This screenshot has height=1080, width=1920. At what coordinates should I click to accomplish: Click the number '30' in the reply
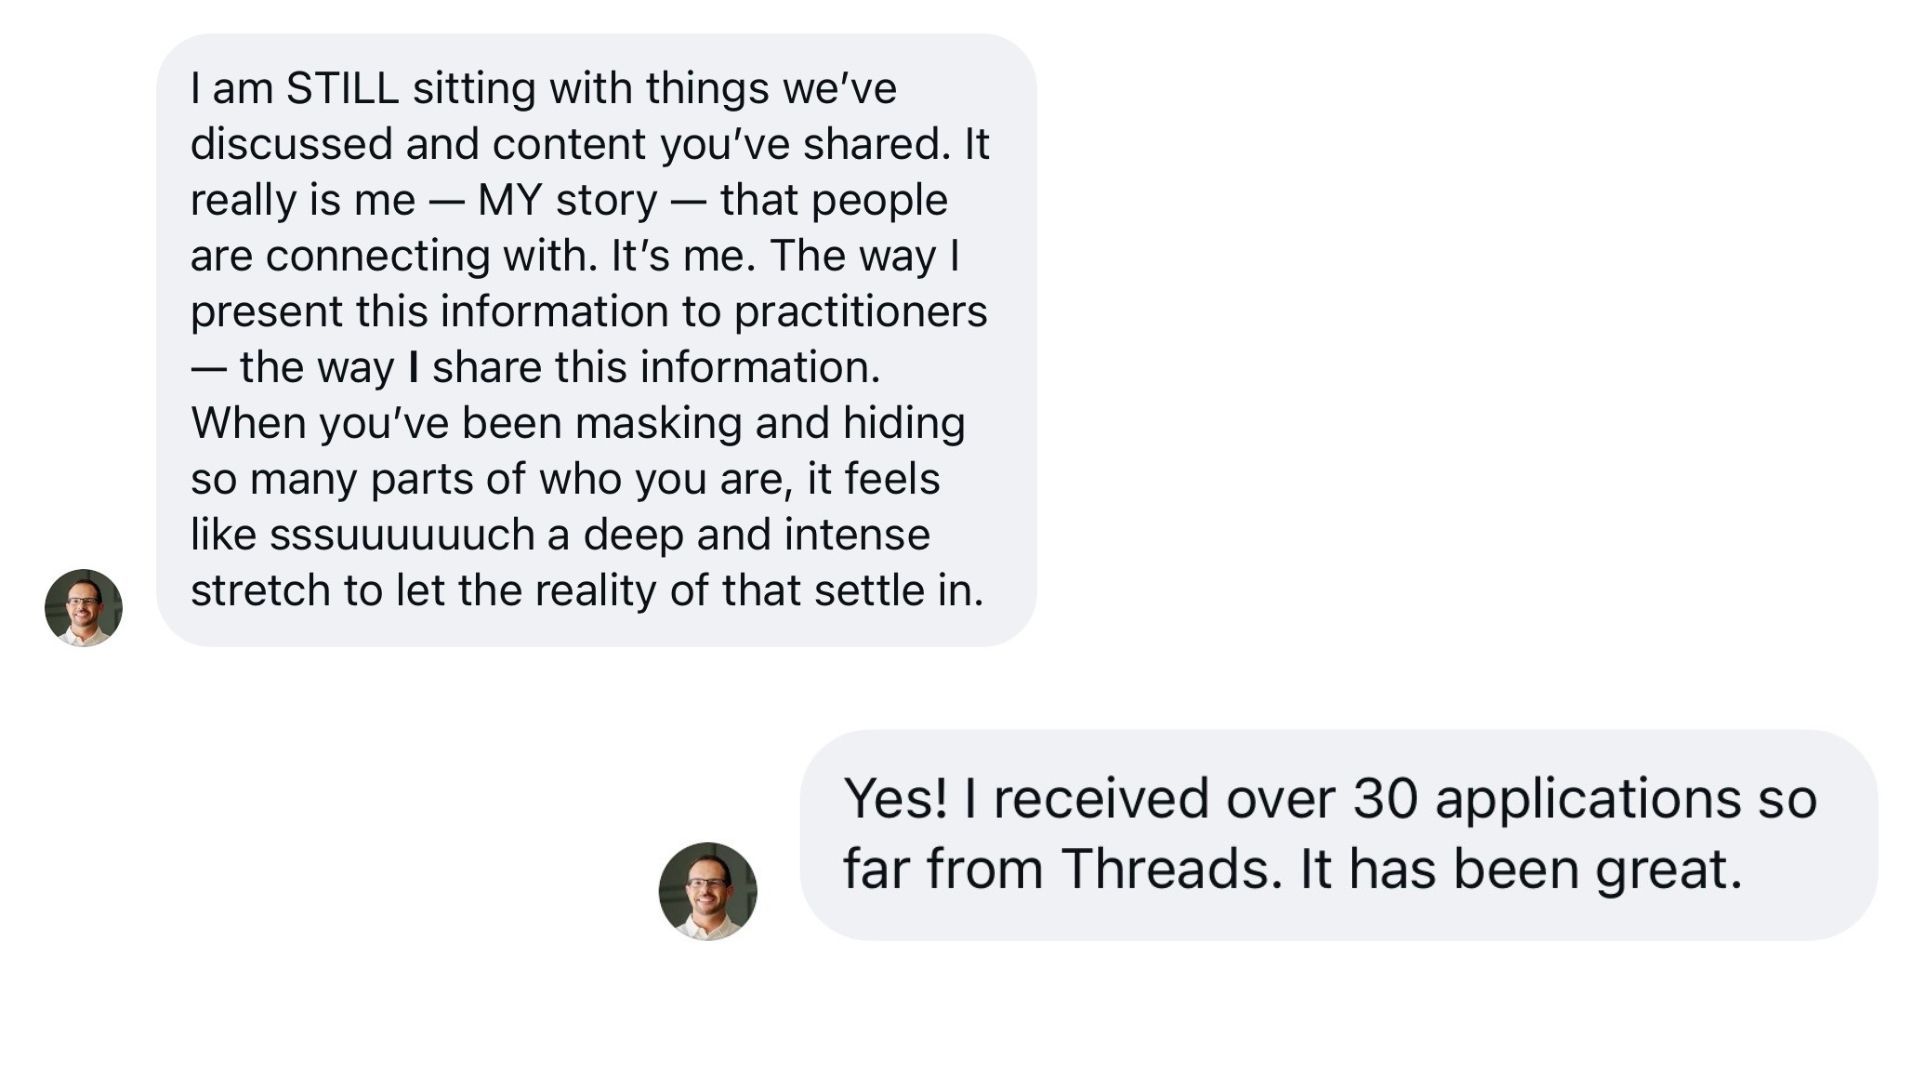click(x=1384, y=799)
